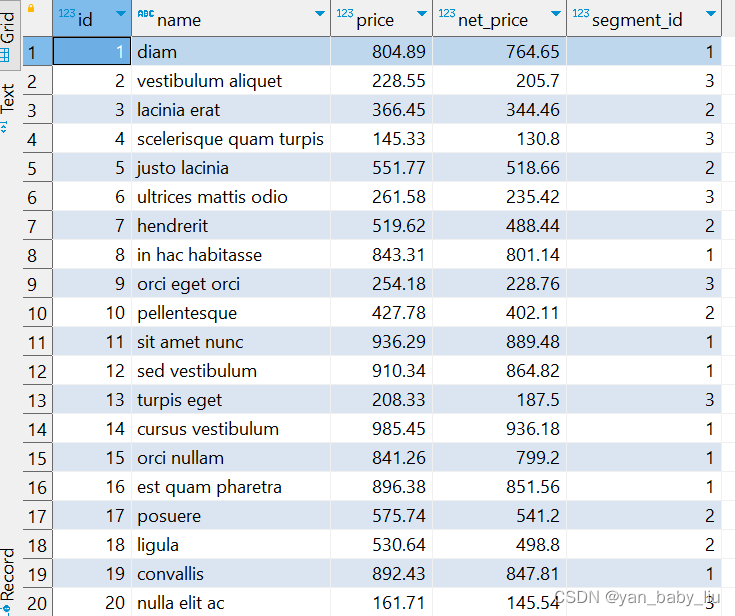Click id cell of the diam row
The height and width of the screenshot is (616, 735).
click(92, 52)
